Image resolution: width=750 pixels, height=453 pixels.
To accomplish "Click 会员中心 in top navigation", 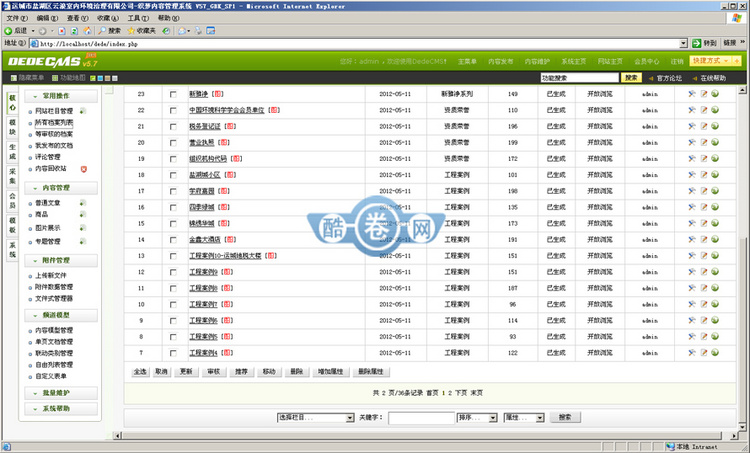I will point(647,61).
